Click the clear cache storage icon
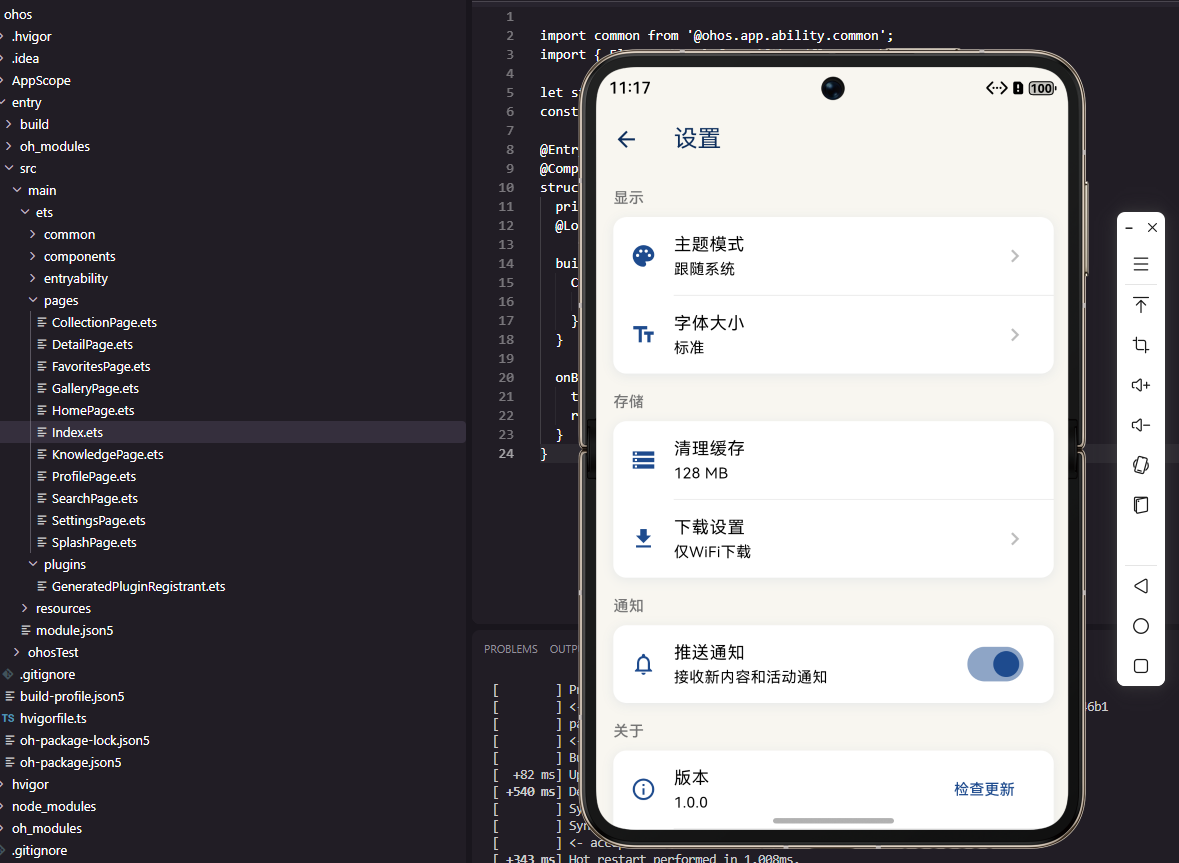 tap(643, 460)
